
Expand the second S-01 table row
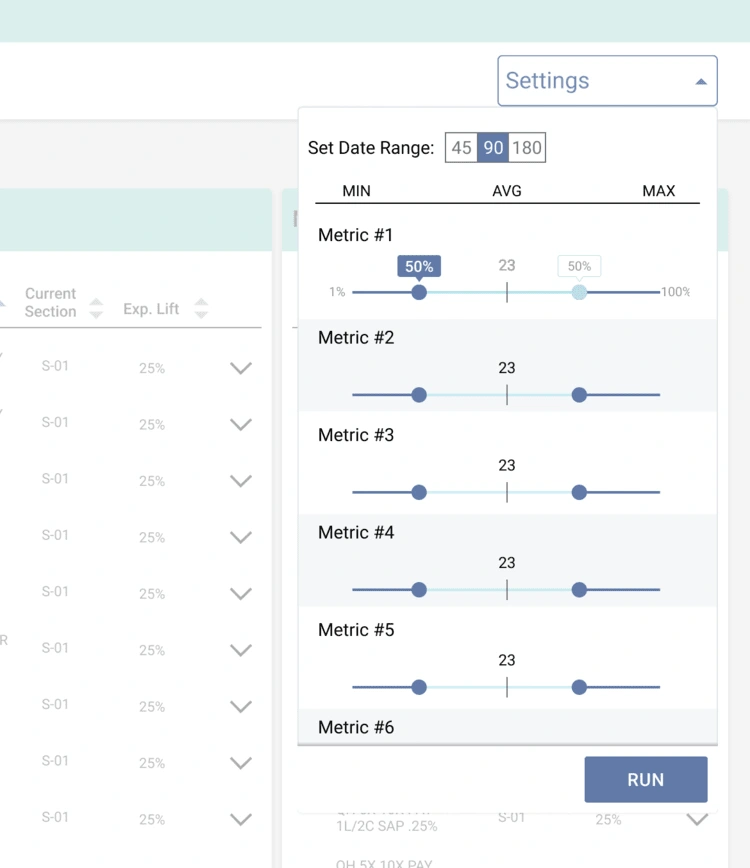point(240,424)
